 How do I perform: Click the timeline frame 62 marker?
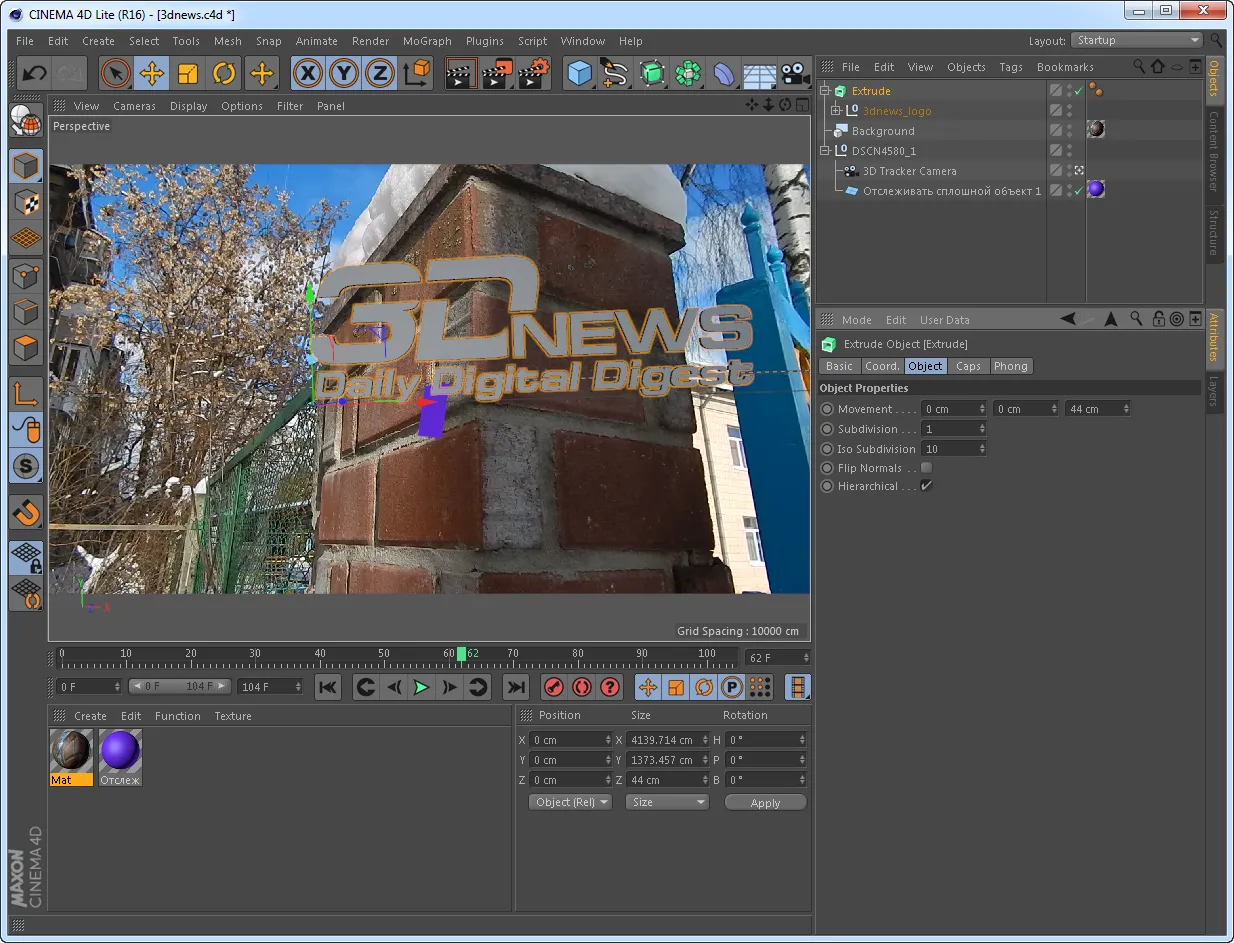coord(462,654)
